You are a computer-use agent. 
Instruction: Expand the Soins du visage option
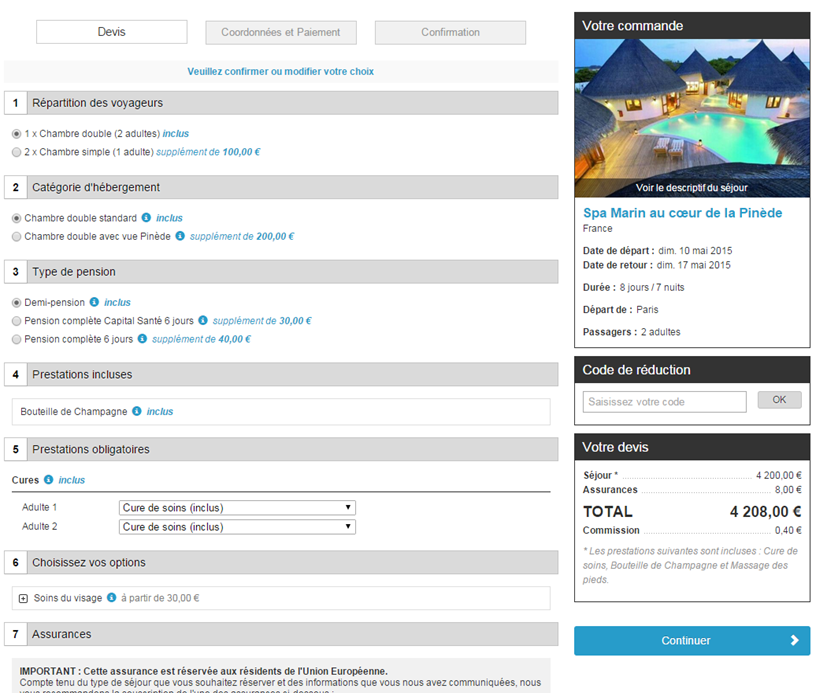point(23,598)
